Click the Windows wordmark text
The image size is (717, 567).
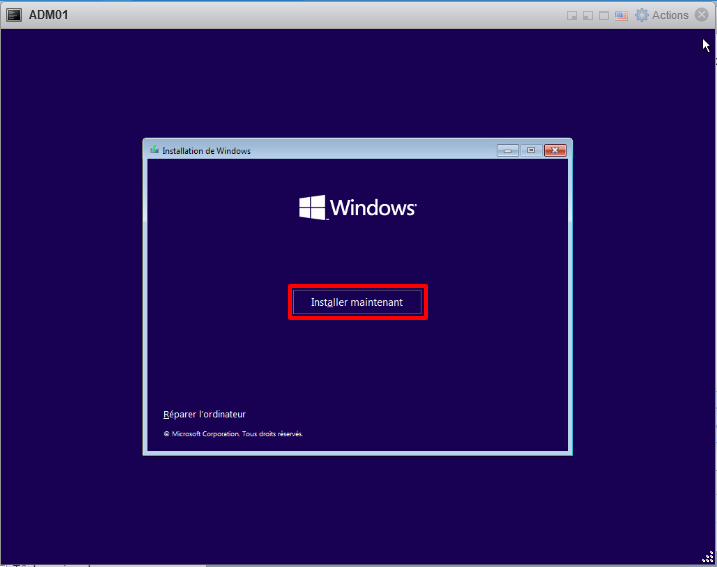tap(372, 208)
